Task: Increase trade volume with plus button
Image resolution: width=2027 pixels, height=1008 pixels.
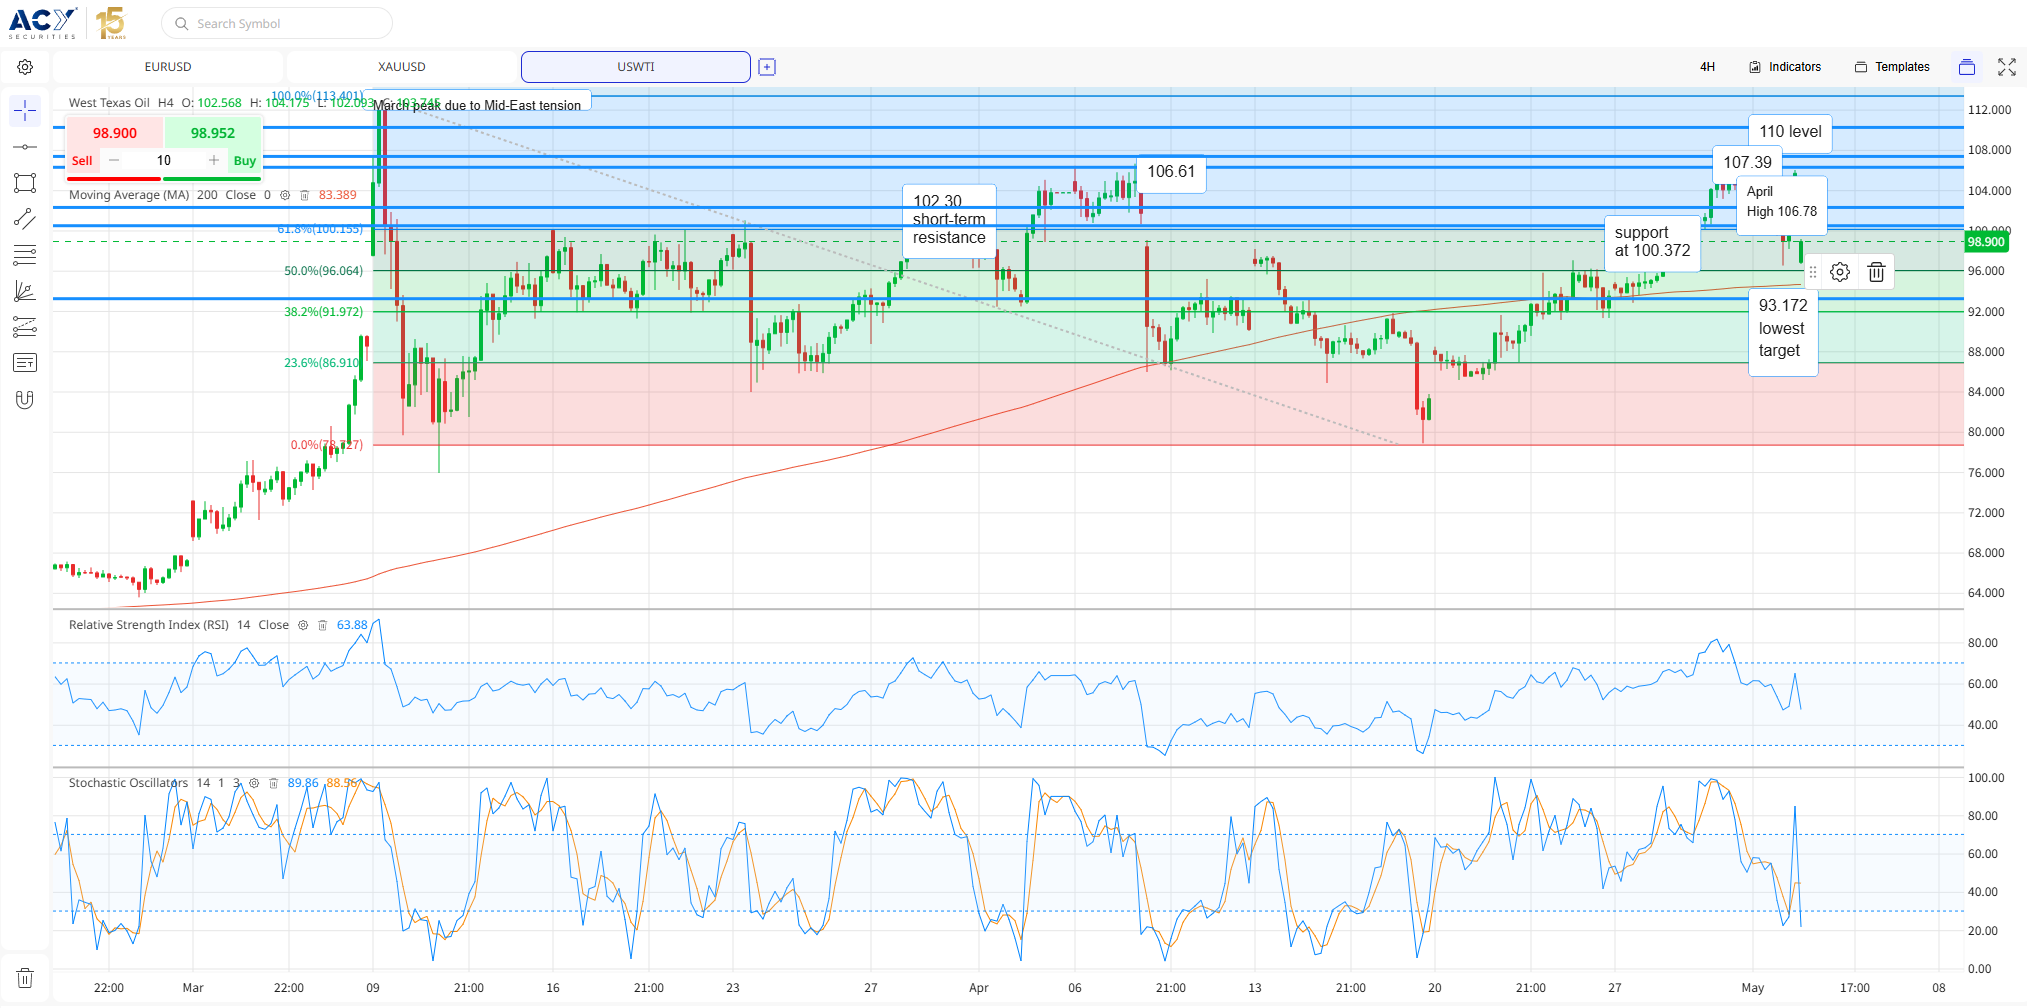Action: click(x=213, y=160)
